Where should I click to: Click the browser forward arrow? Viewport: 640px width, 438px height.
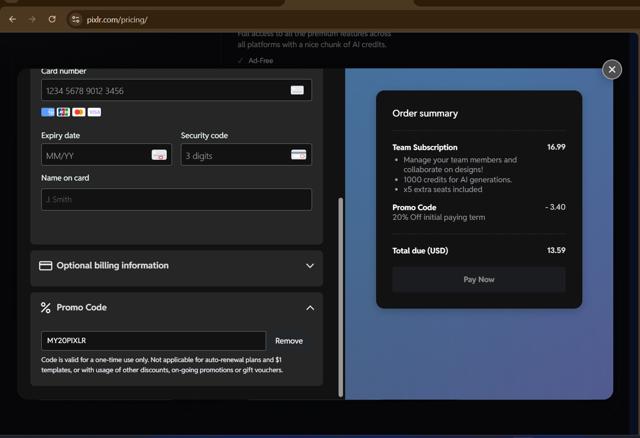tap(32, 19)
